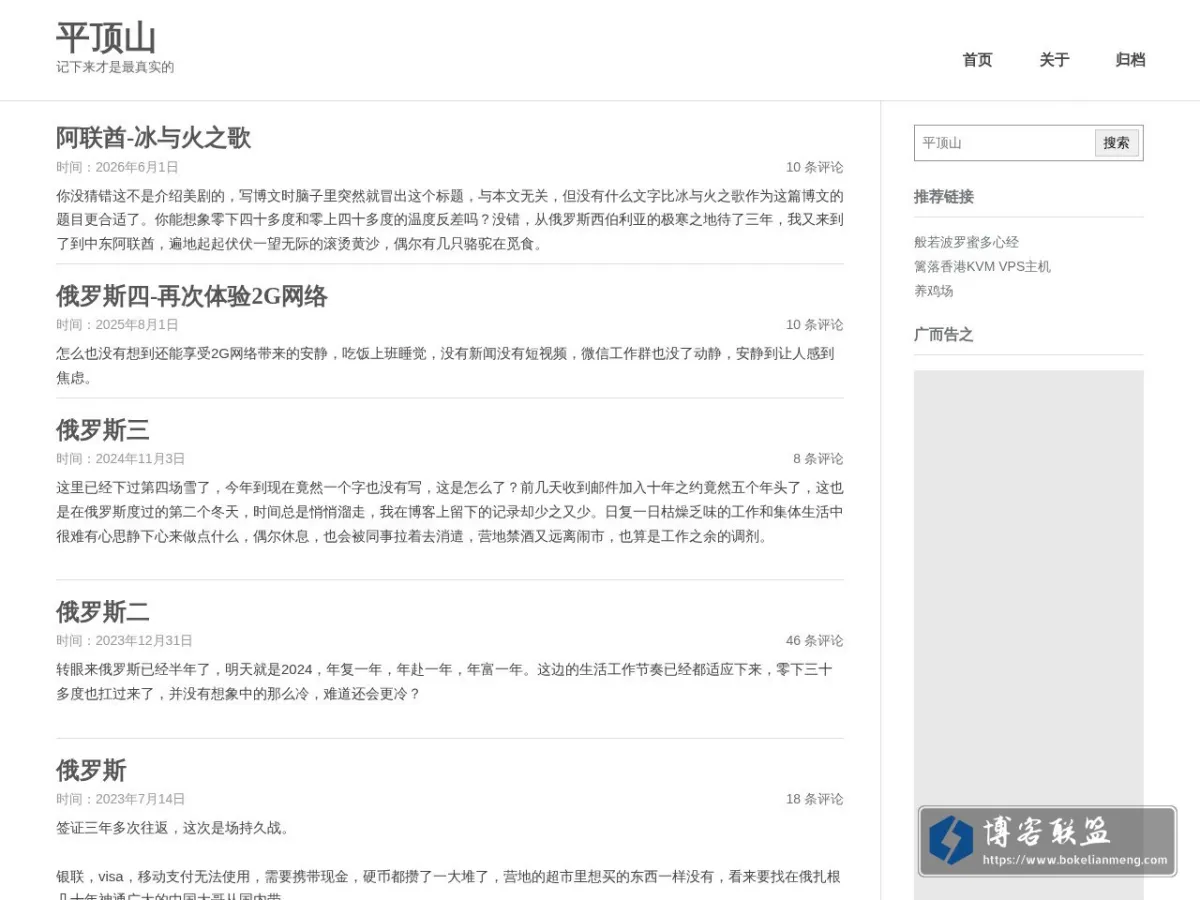1200x900 pixels.
Task: Click the tagline 记下来才是最真实的
Action: point(115,67)
